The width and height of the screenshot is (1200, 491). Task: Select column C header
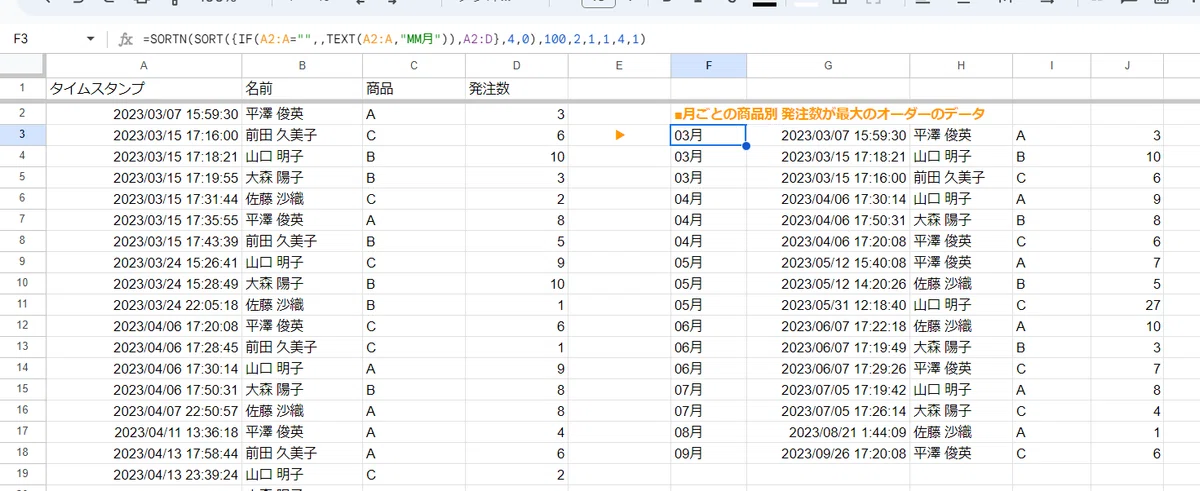click(415, 66)
